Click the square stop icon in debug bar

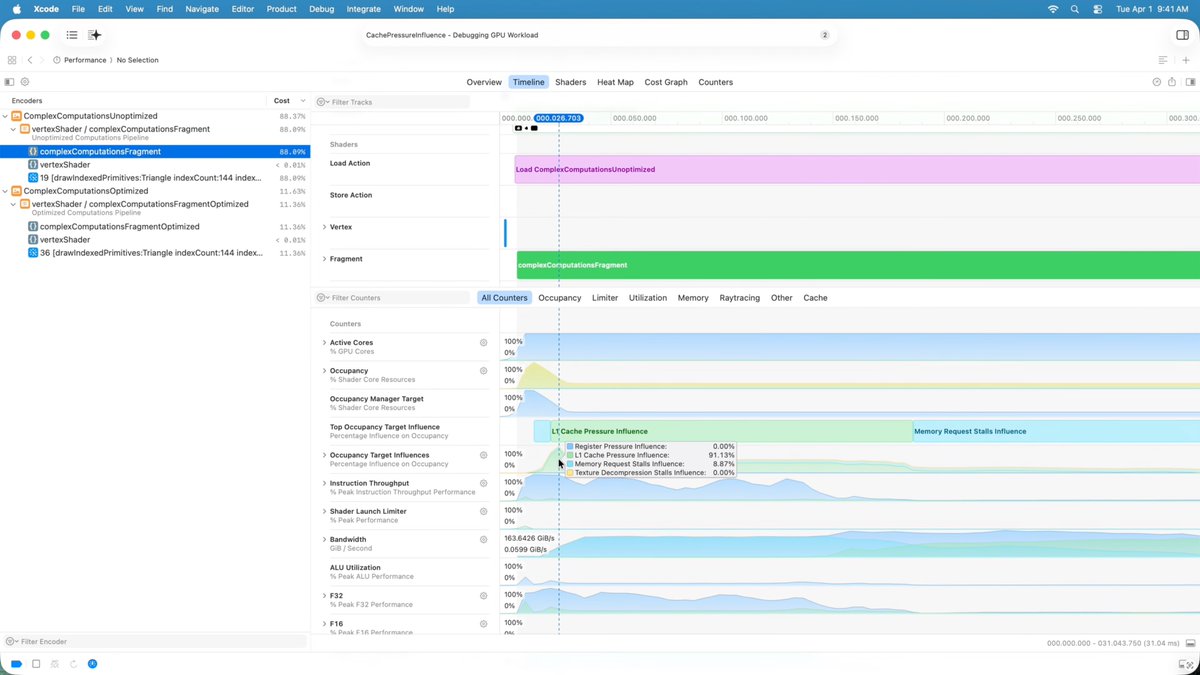pyautogui.click(x=36, y=664)
